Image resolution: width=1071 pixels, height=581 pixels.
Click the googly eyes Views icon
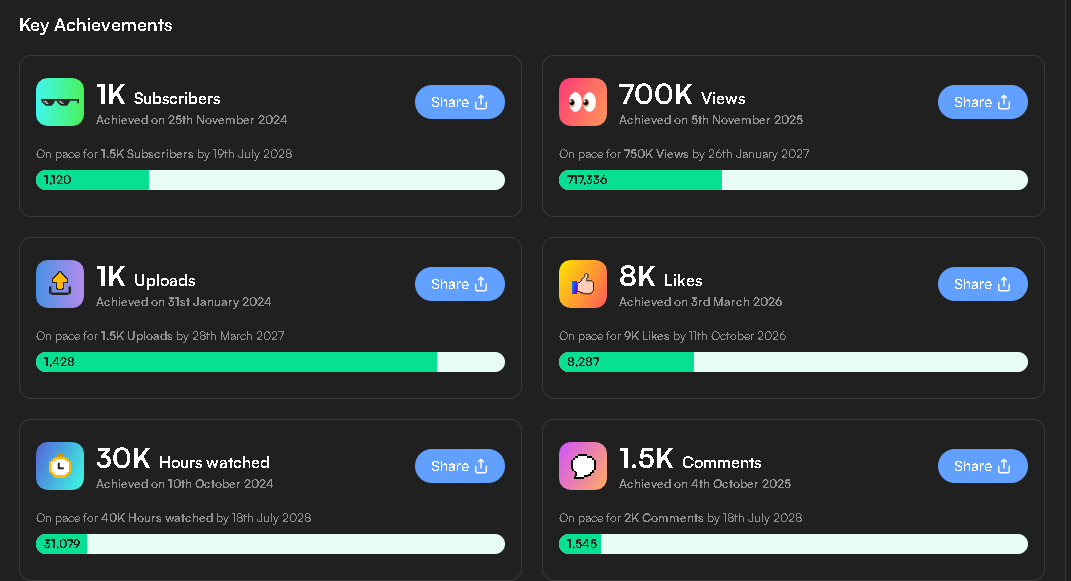(583, 102)
